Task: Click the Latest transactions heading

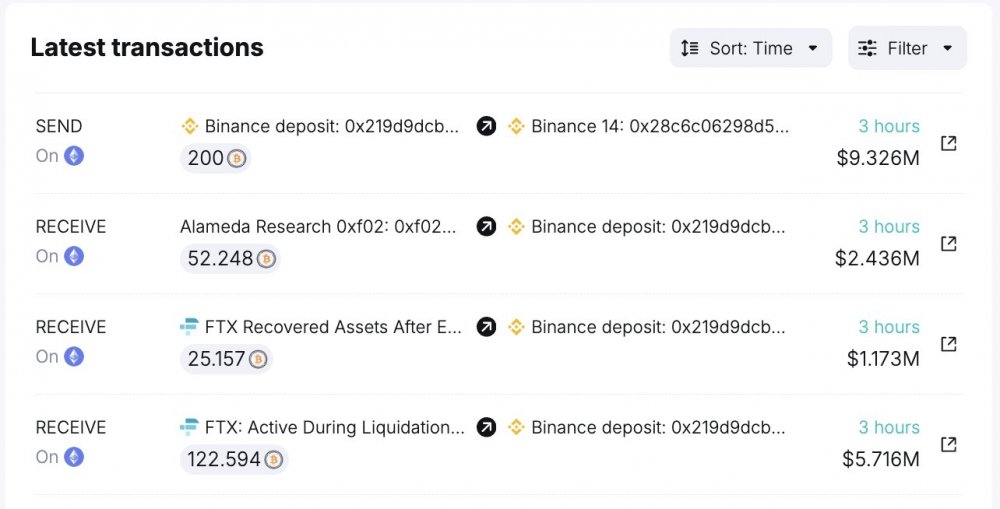Action: pos(147,47)
